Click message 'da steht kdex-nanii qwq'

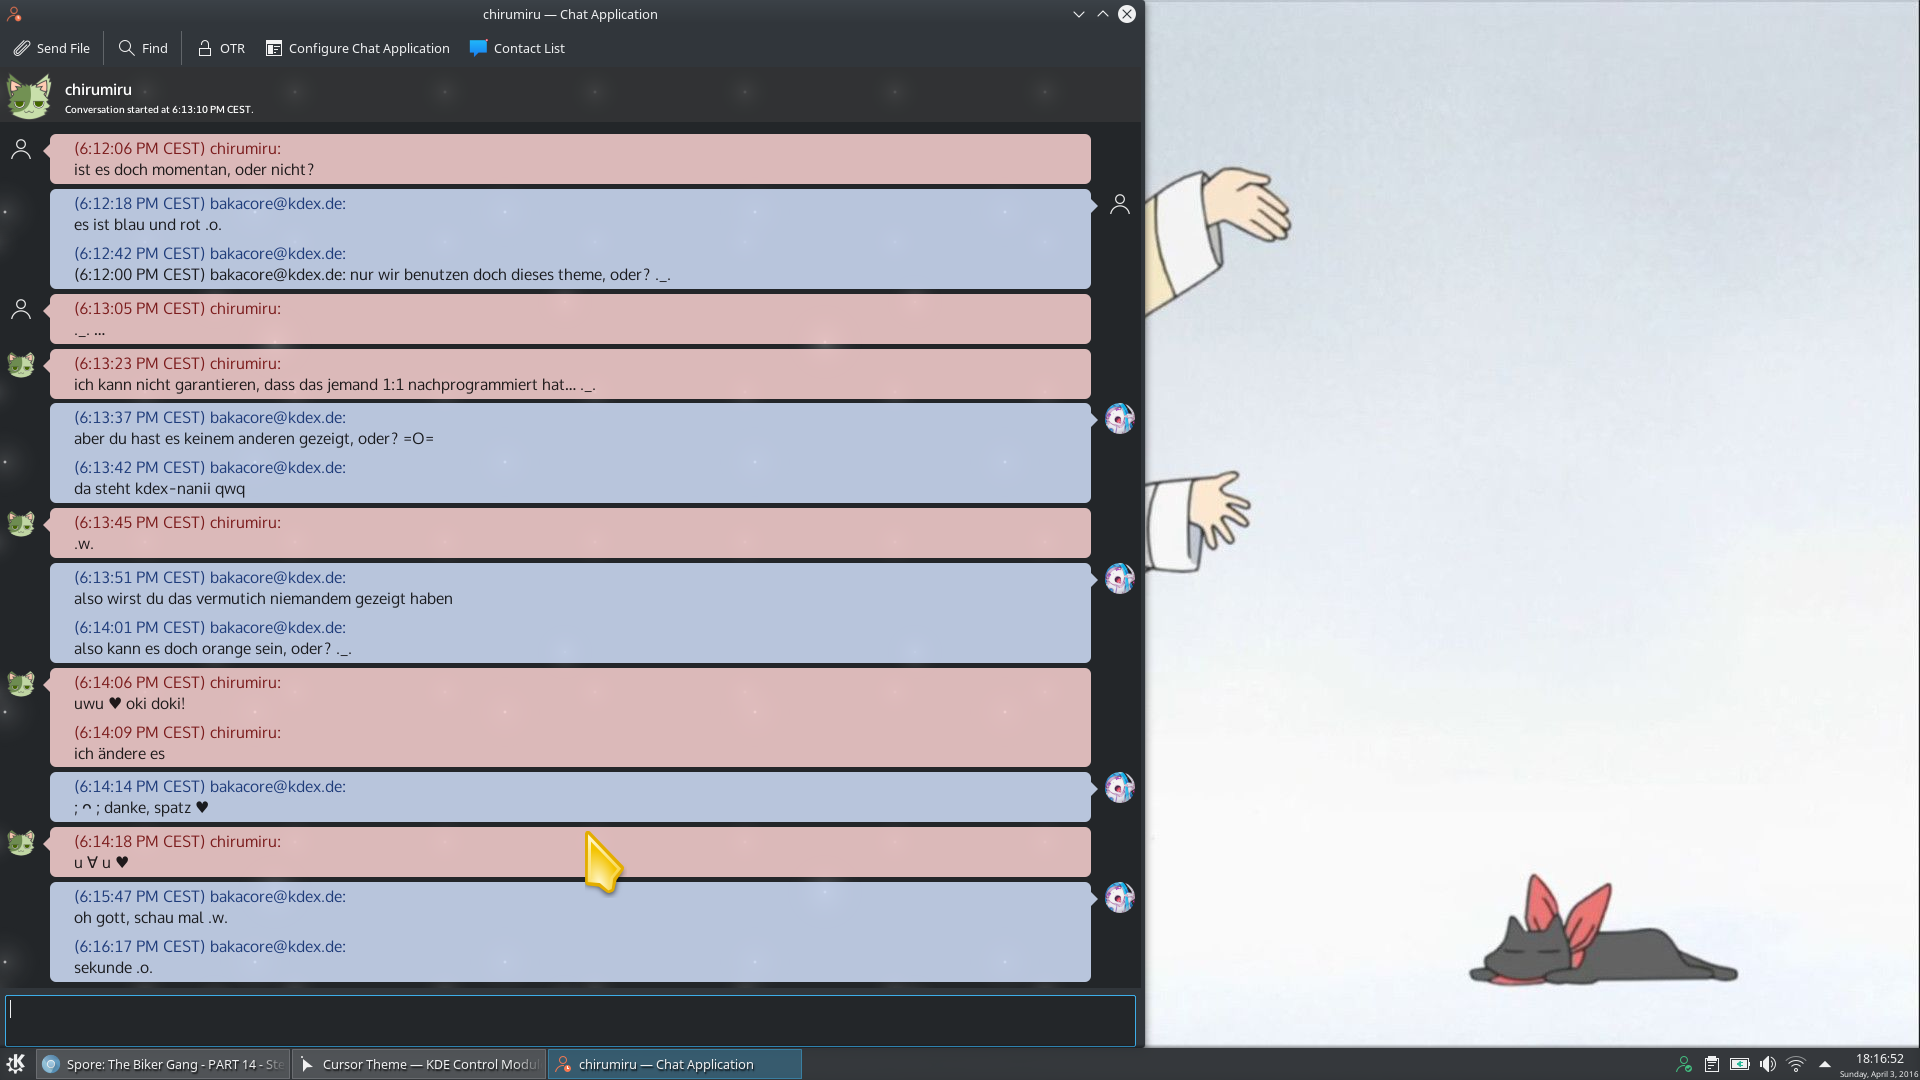pyautogui.click(x=159, y=489)
